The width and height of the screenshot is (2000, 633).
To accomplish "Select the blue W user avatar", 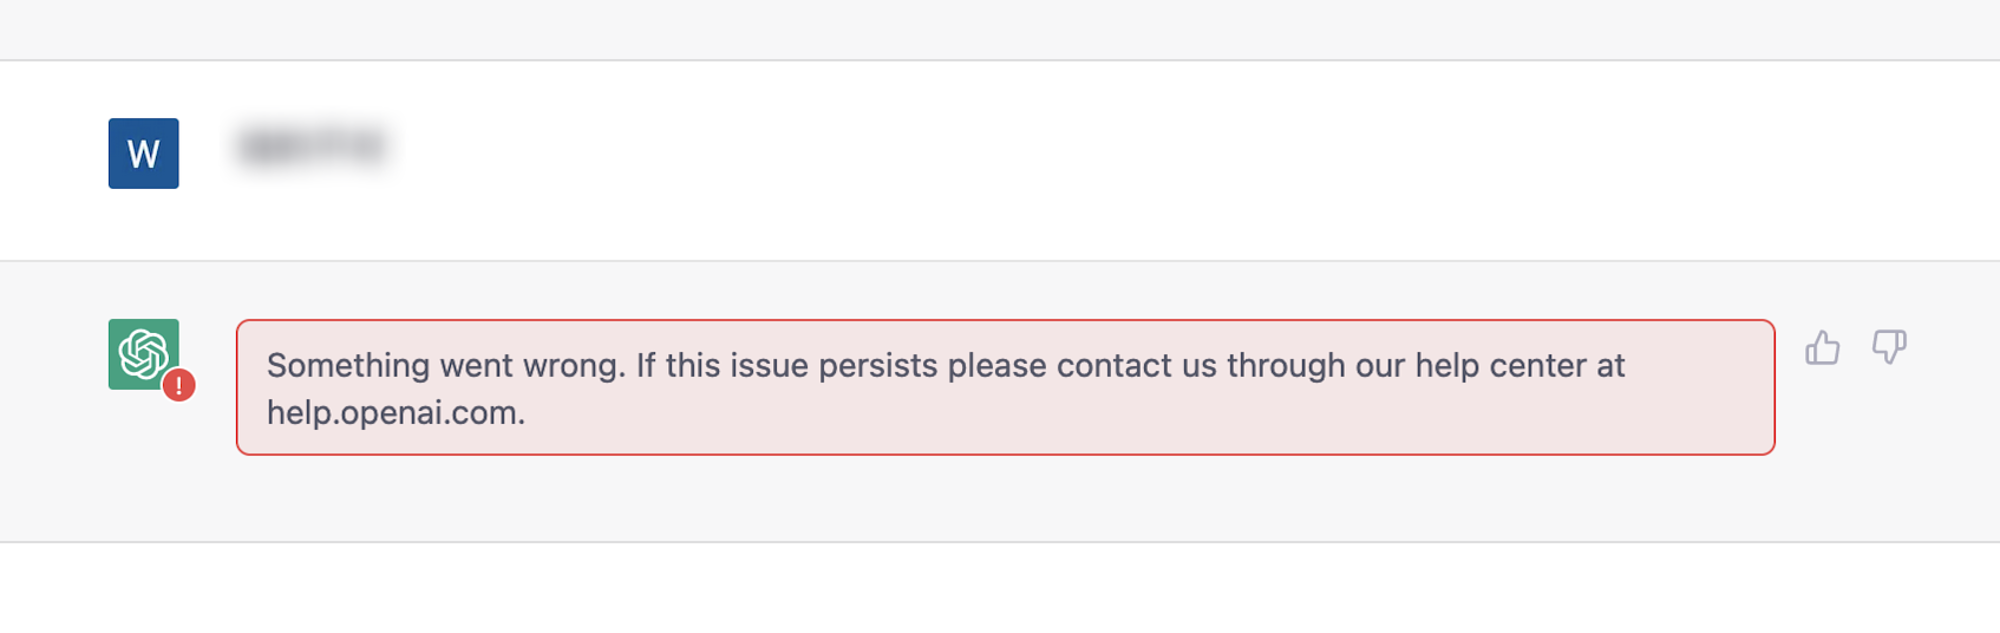I will (143, 153).
